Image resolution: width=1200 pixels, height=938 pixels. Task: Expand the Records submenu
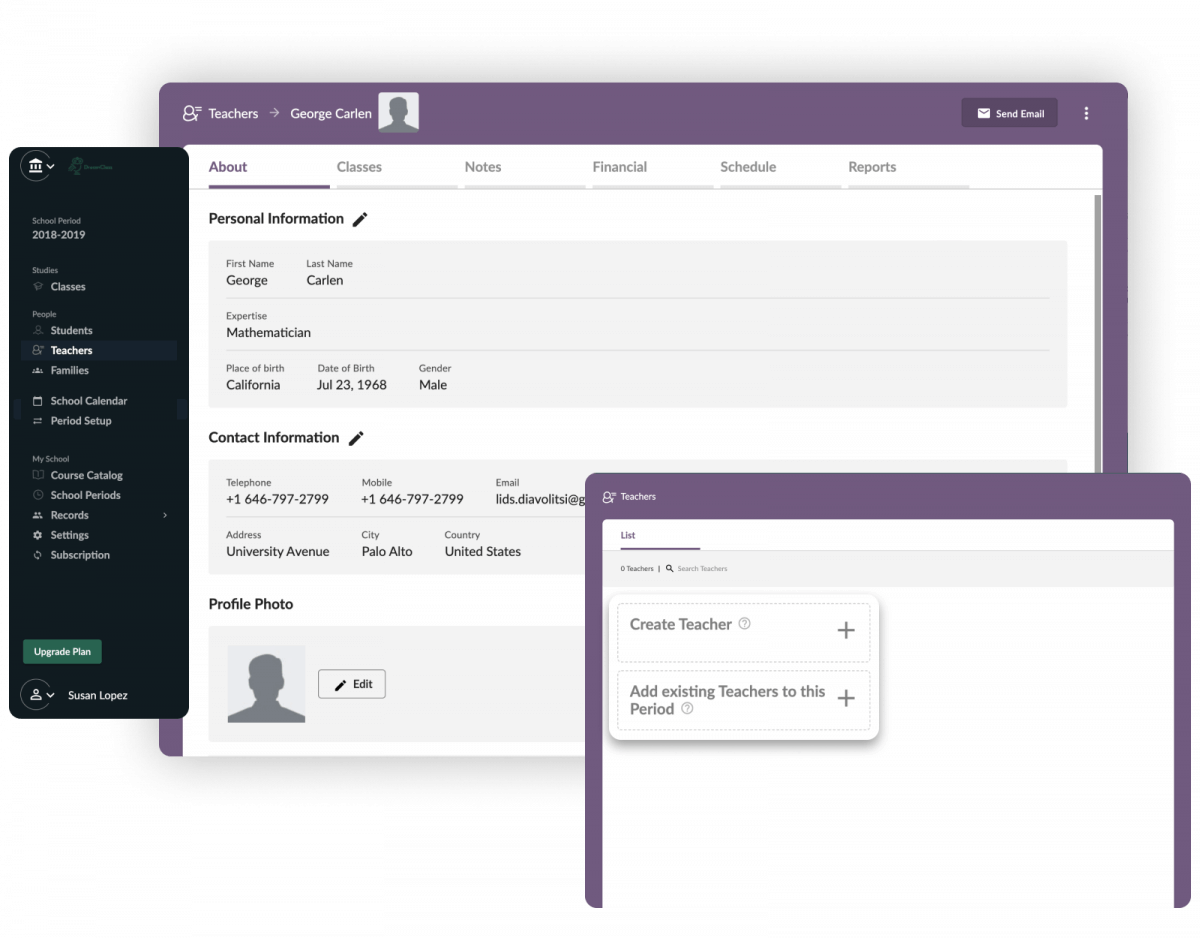coord(165,515)
